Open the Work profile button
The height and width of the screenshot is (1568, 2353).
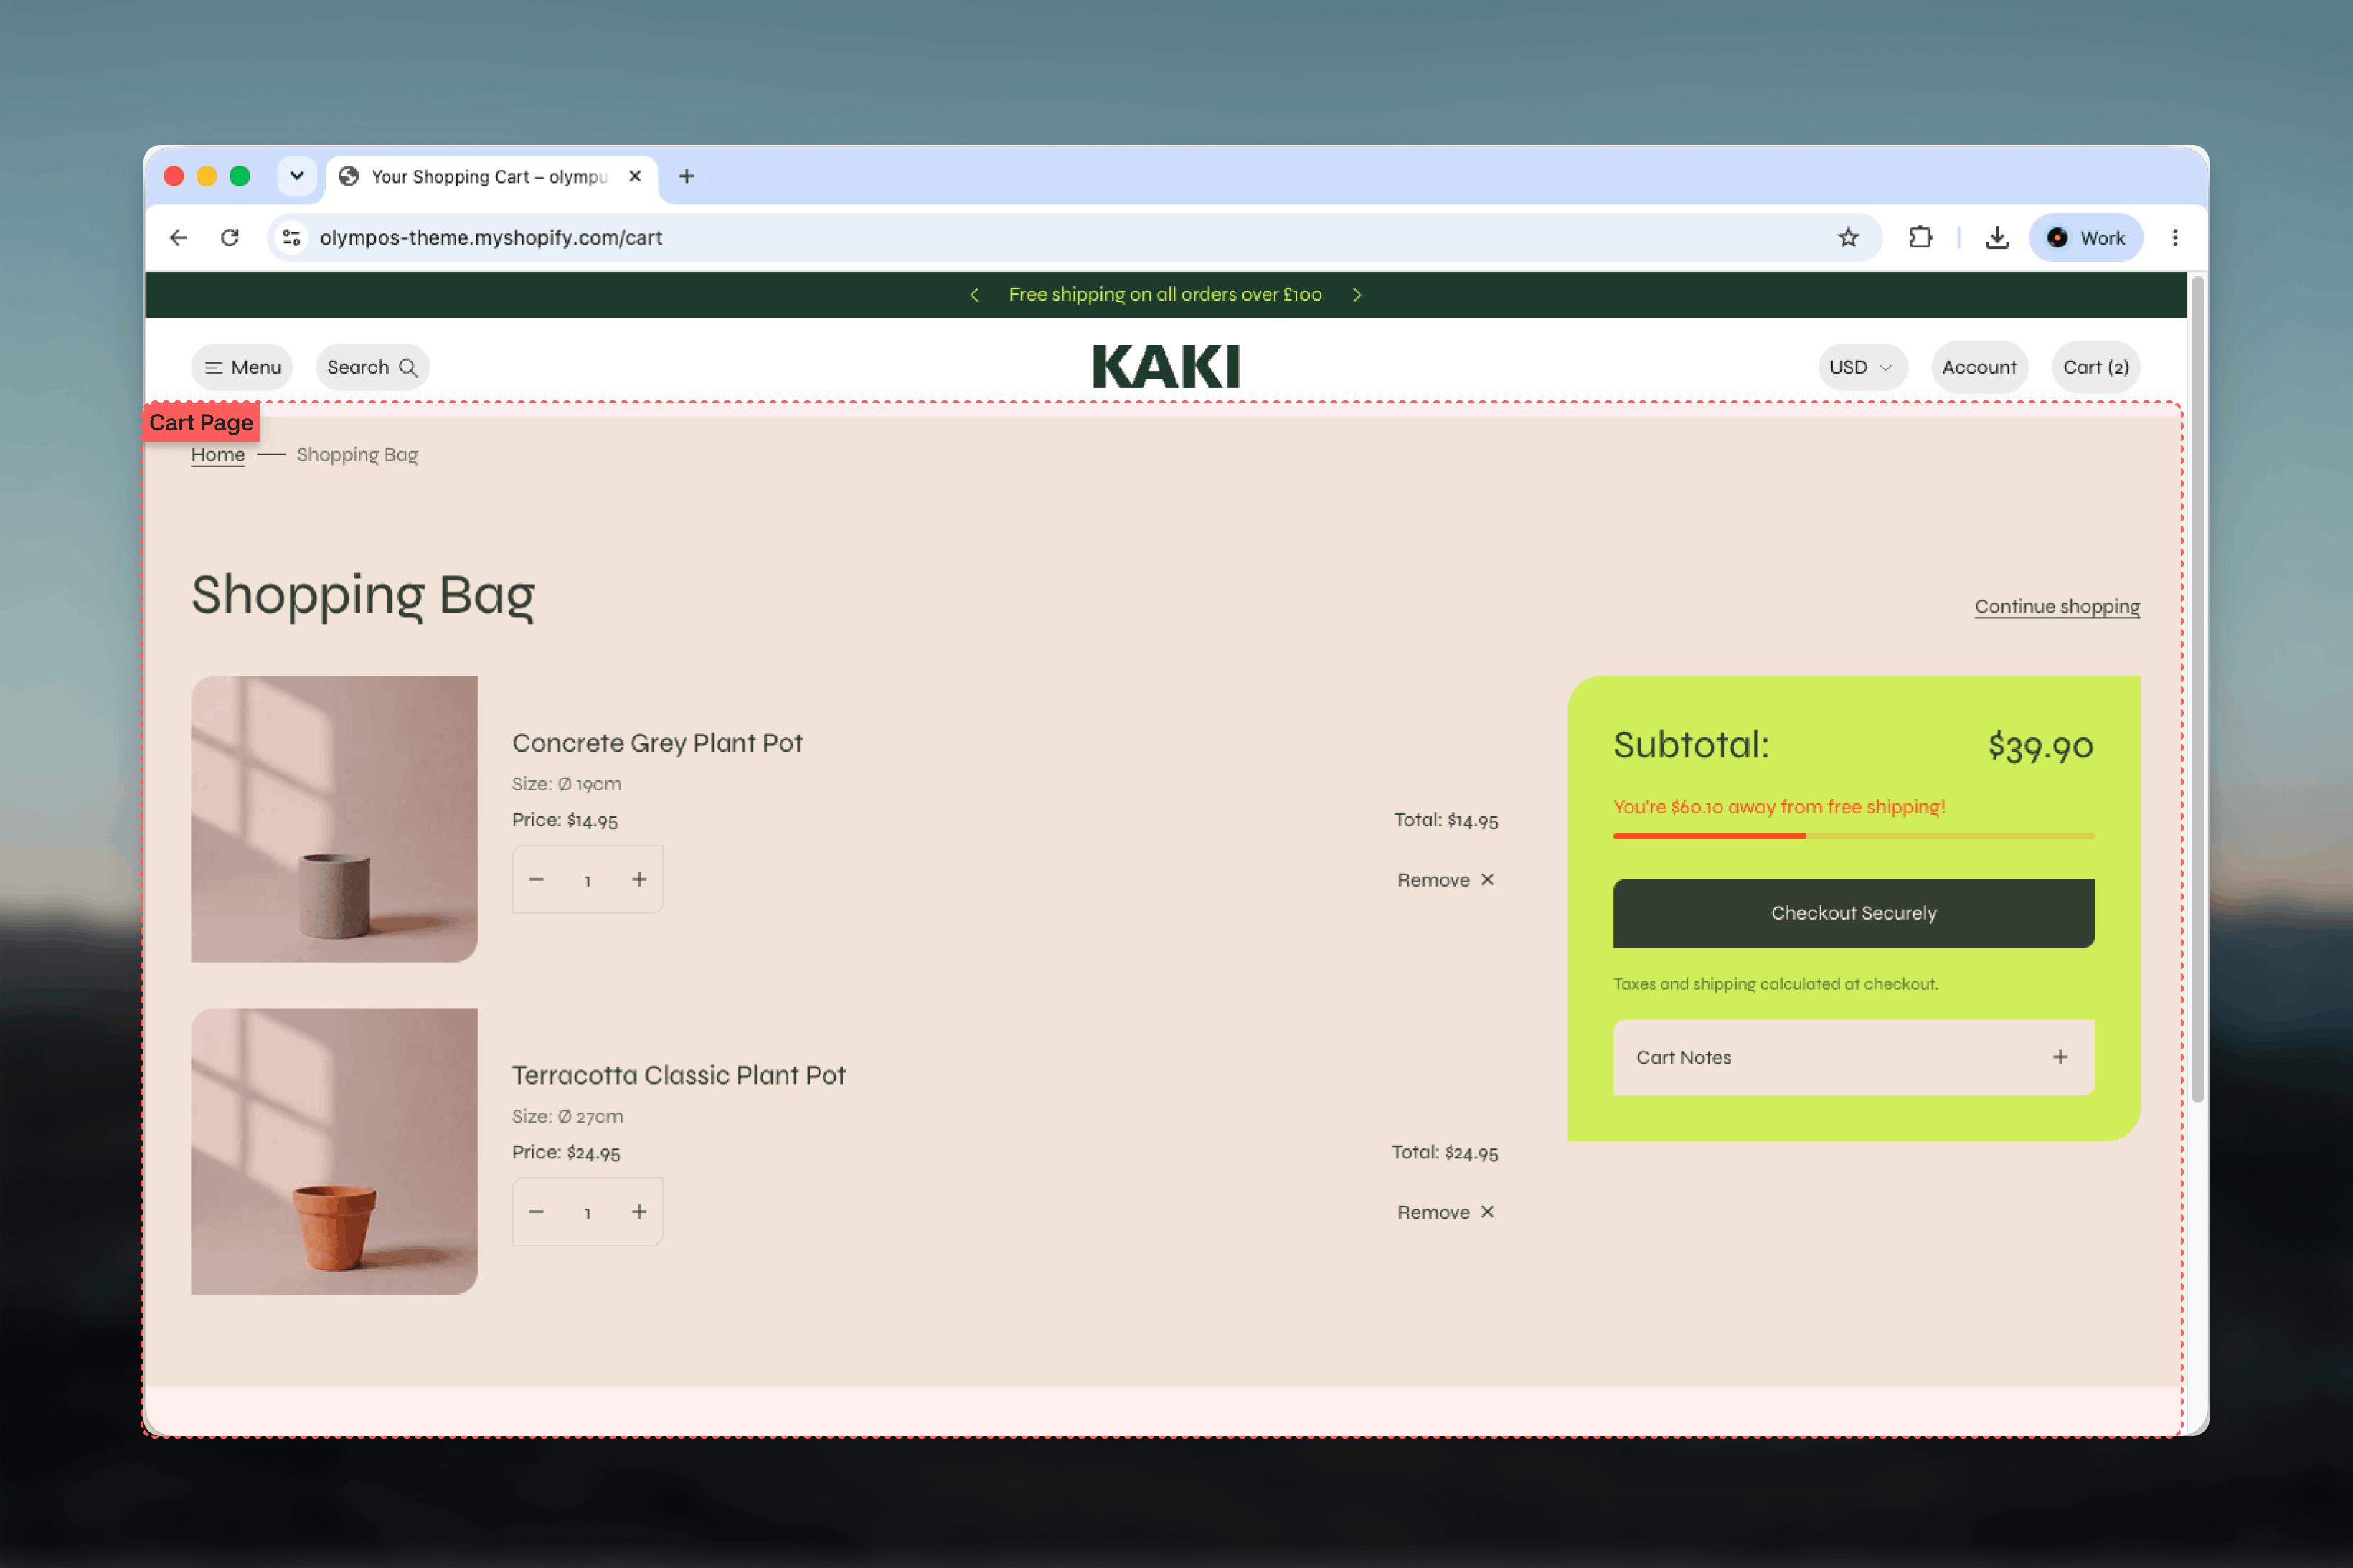click(2085, 237)
